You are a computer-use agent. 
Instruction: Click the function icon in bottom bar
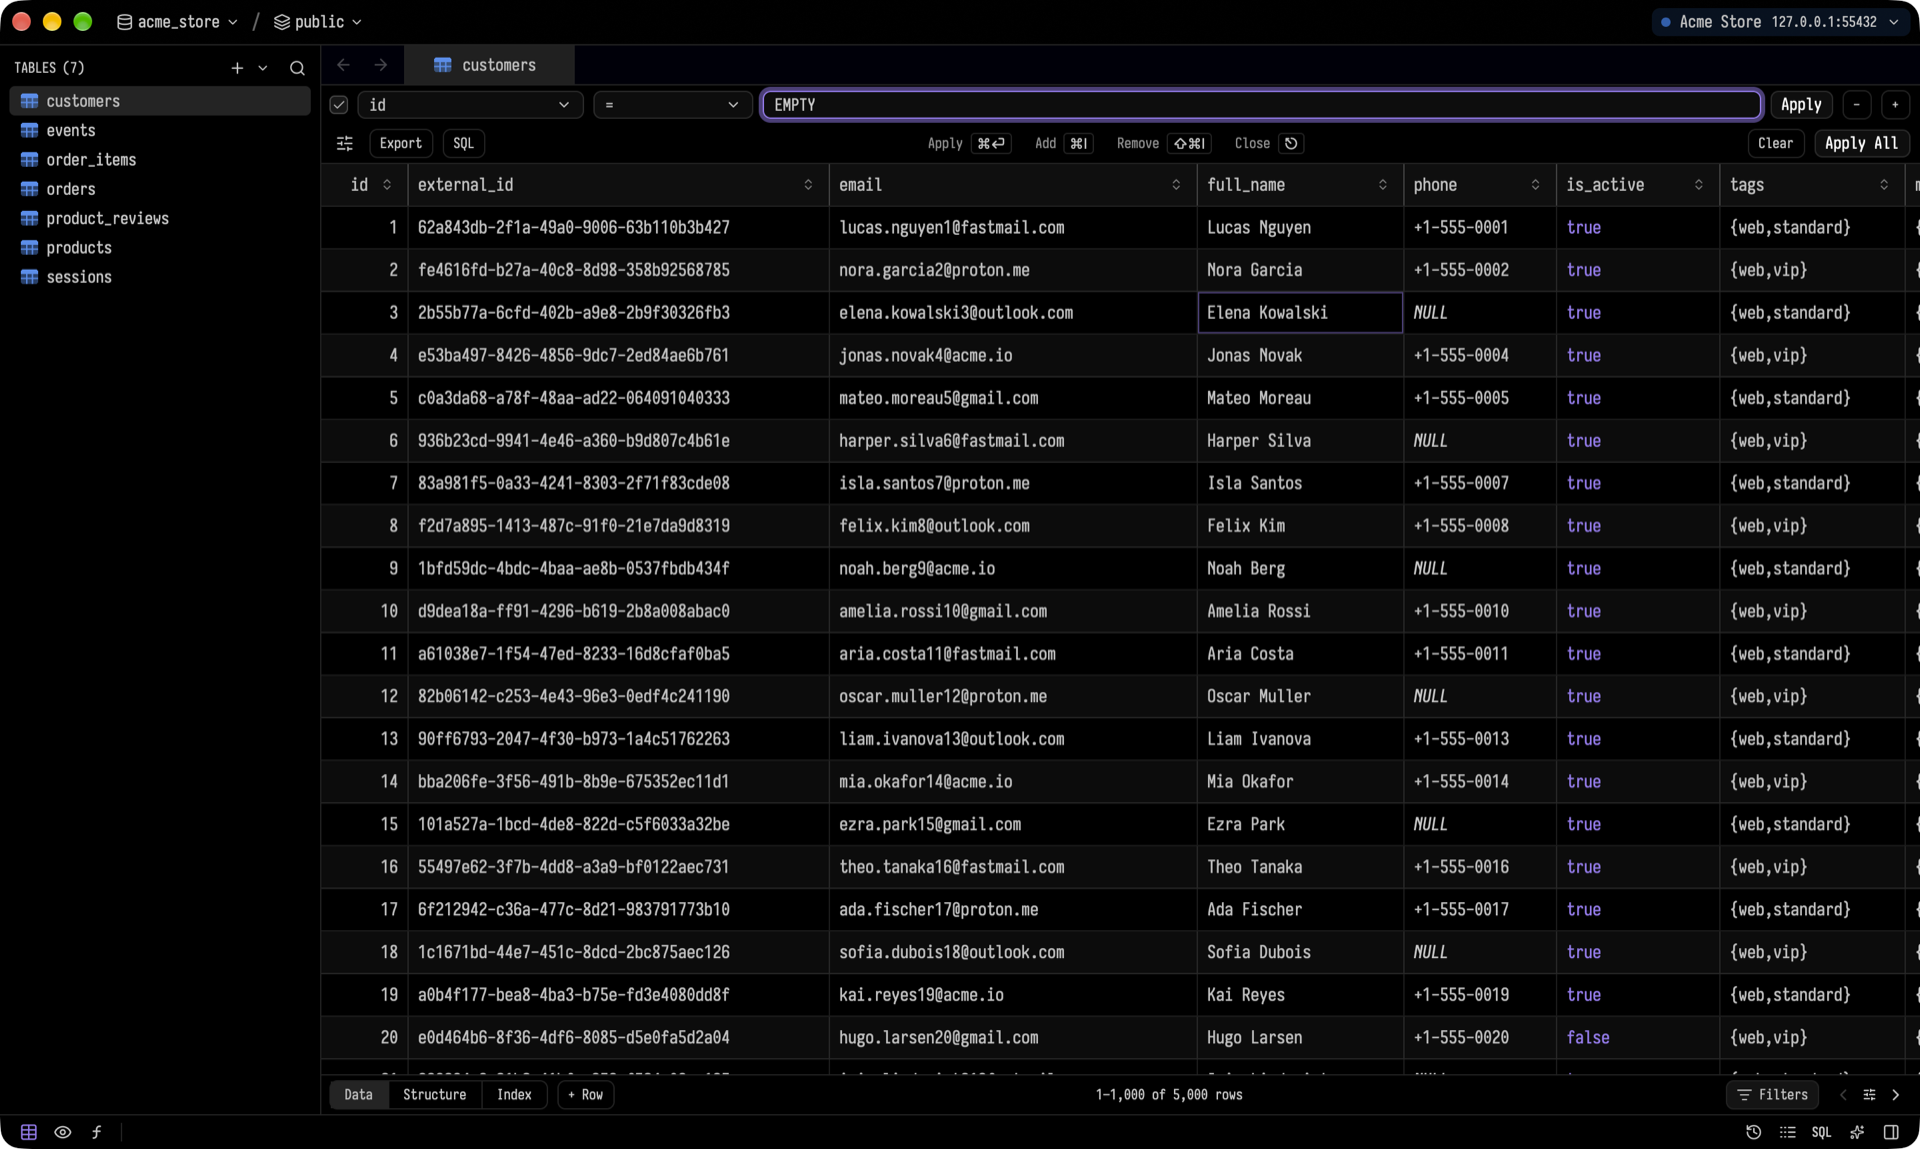coord(97,1132)
